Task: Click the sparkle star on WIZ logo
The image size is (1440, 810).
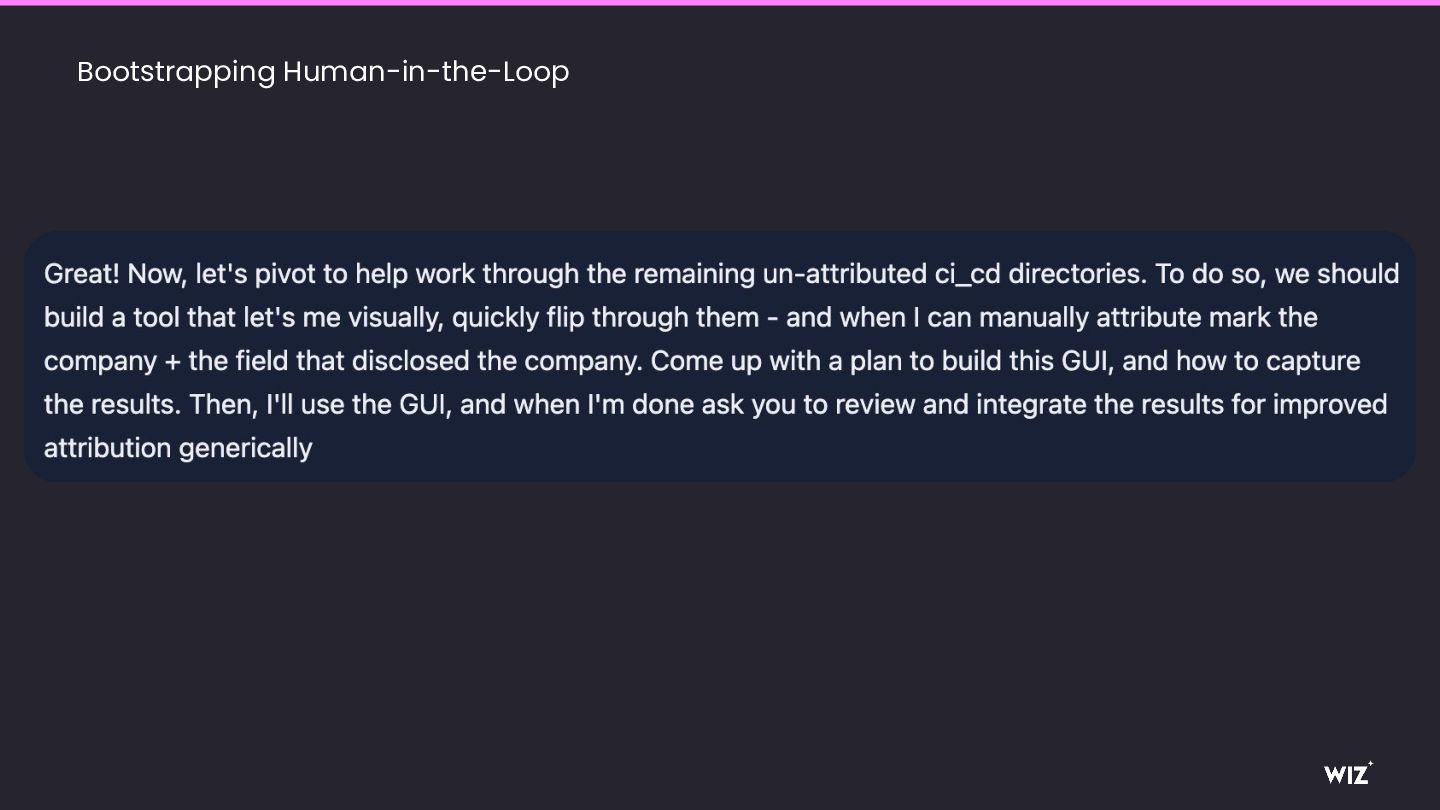Action: click(x=1370, y=764)
